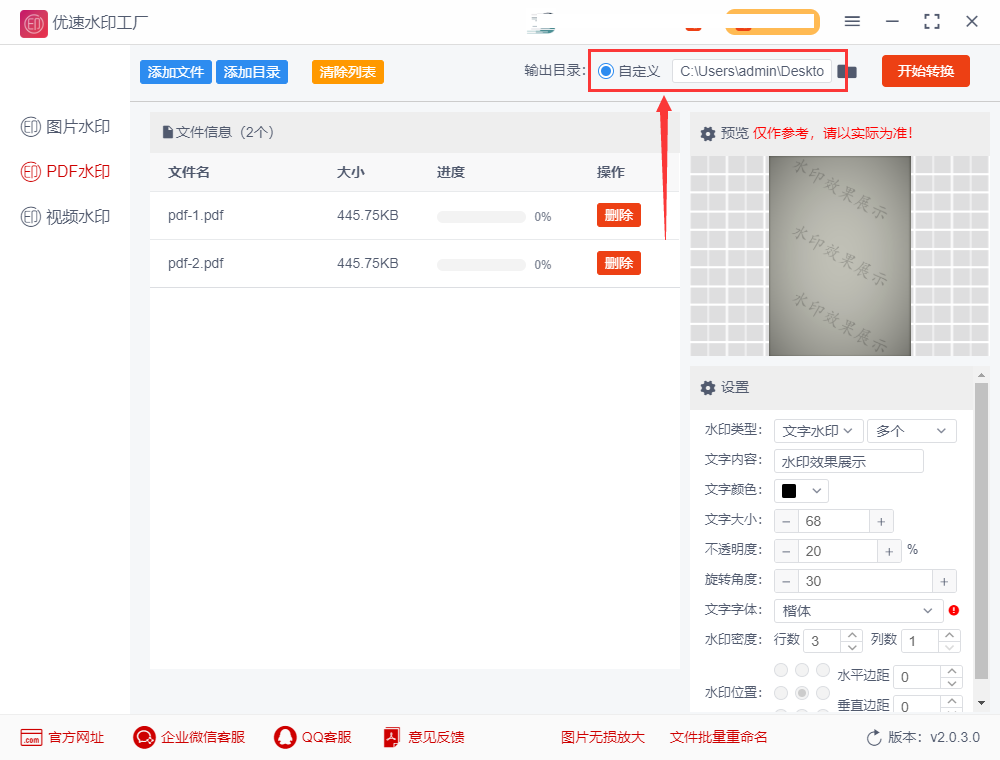Toggle fullscreen with the maximize icon

pos(932,22)
